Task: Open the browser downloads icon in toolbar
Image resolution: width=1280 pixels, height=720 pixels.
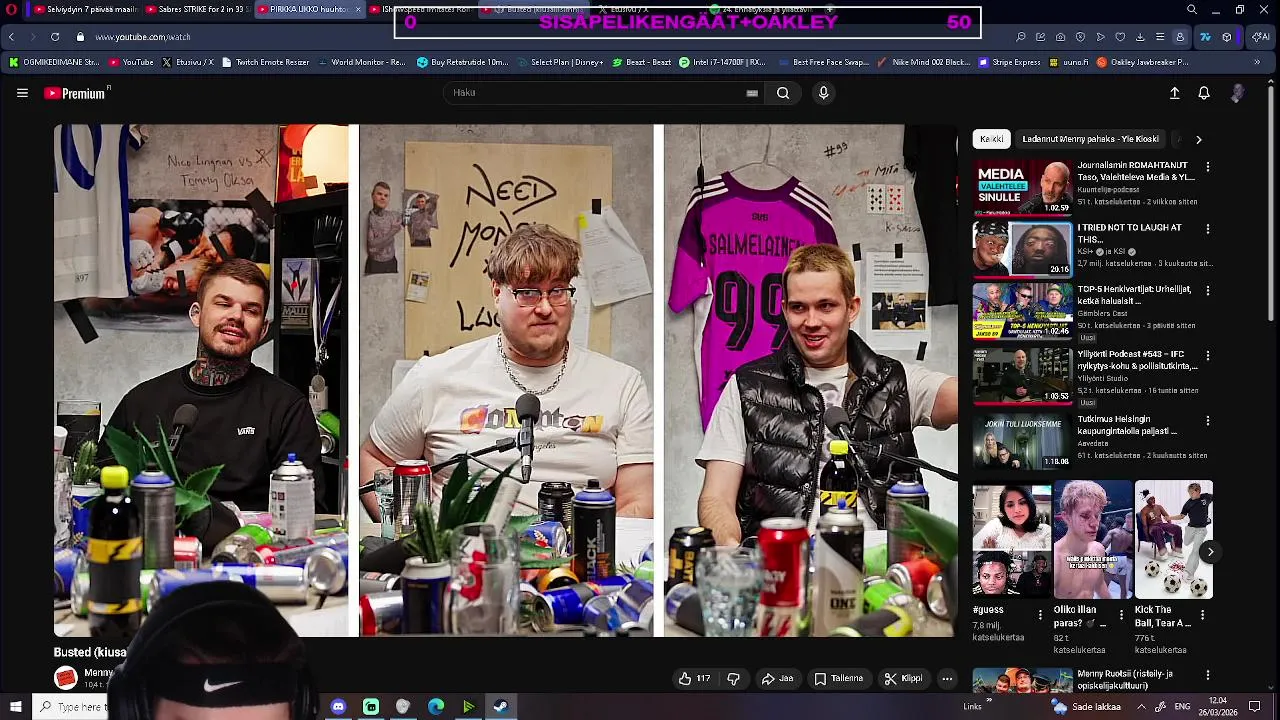Action: pyautogui.click(x=1140, y=37)
